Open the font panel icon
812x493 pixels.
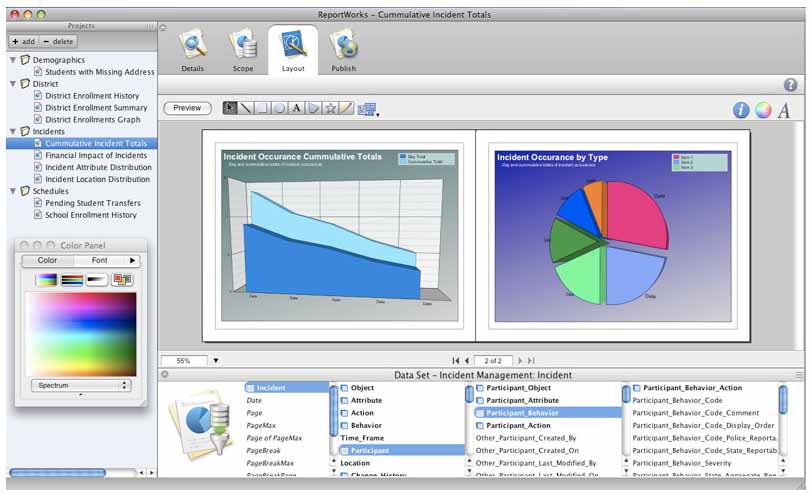pyautogui.click(x=784, y=110)
